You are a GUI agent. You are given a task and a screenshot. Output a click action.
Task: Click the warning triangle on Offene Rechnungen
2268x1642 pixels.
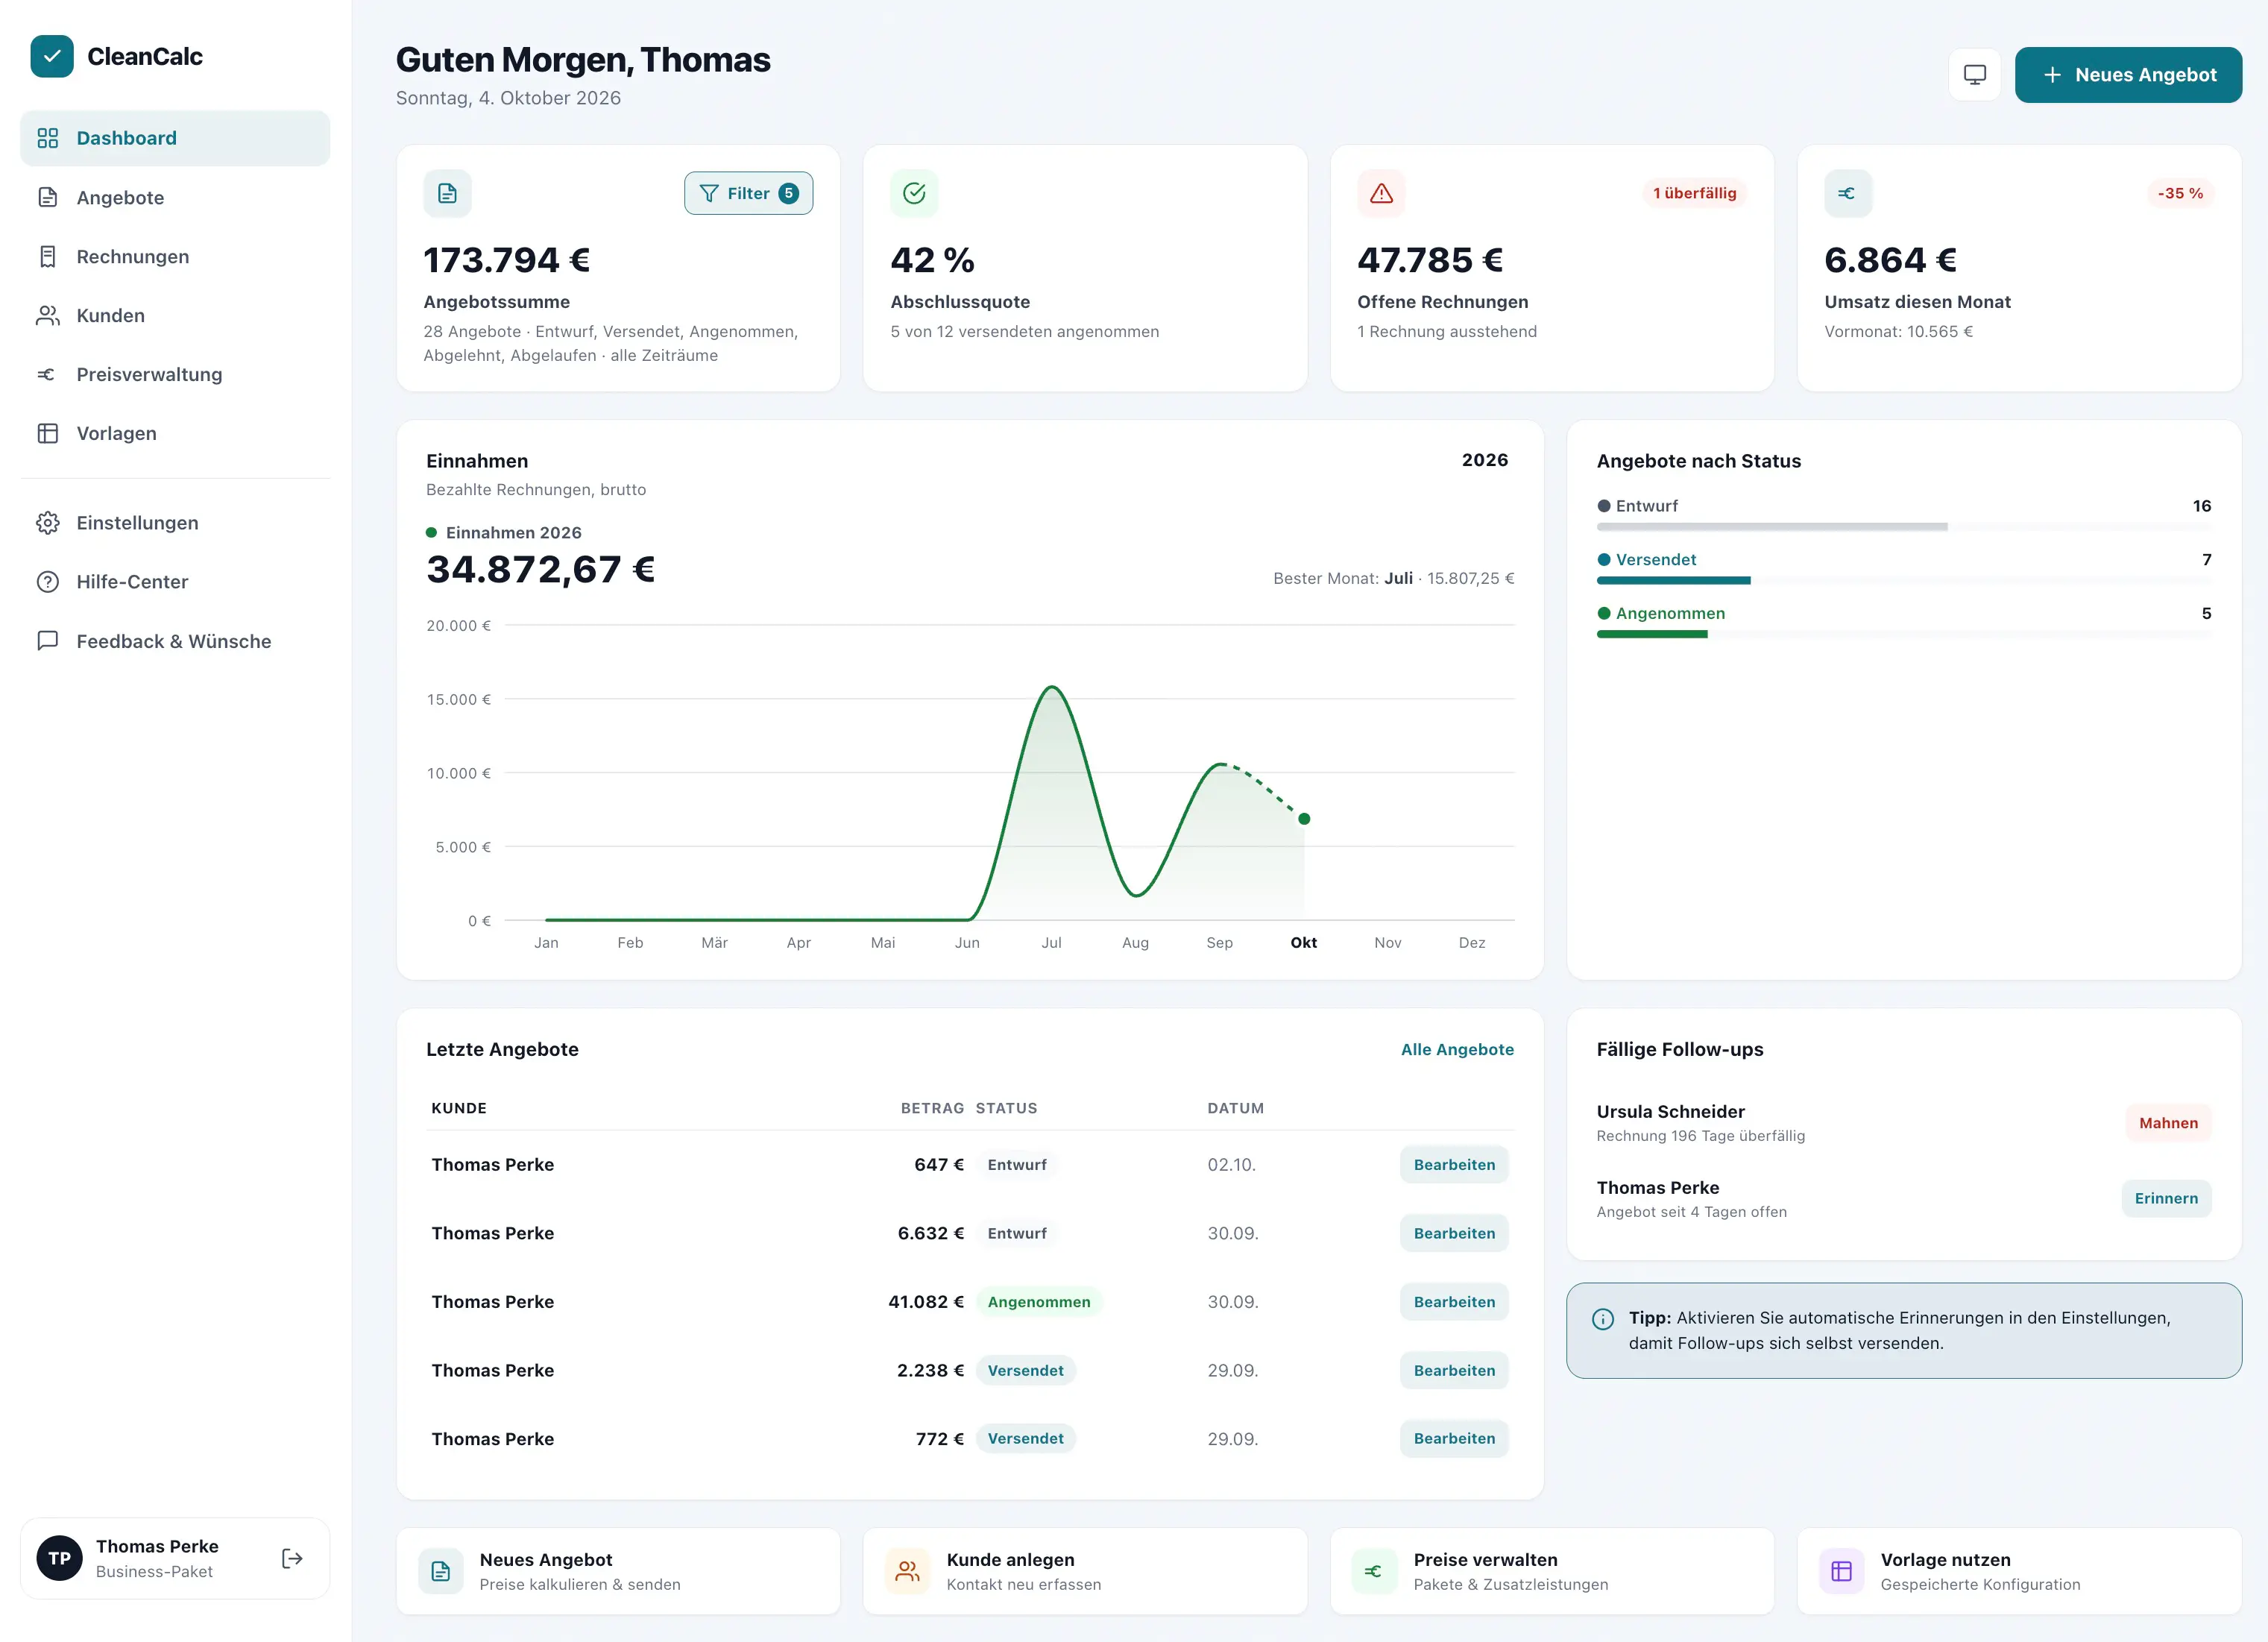click(x=1381, y=193)
